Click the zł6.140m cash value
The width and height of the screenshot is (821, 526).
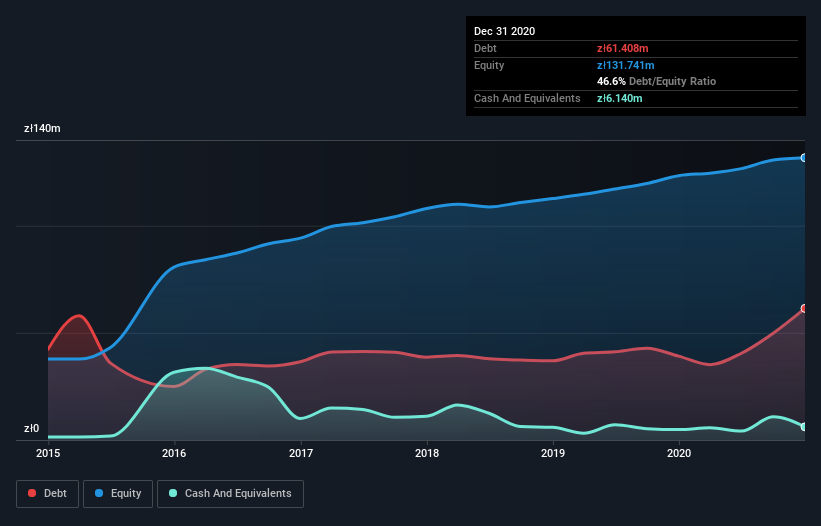(x=619, y=98)
